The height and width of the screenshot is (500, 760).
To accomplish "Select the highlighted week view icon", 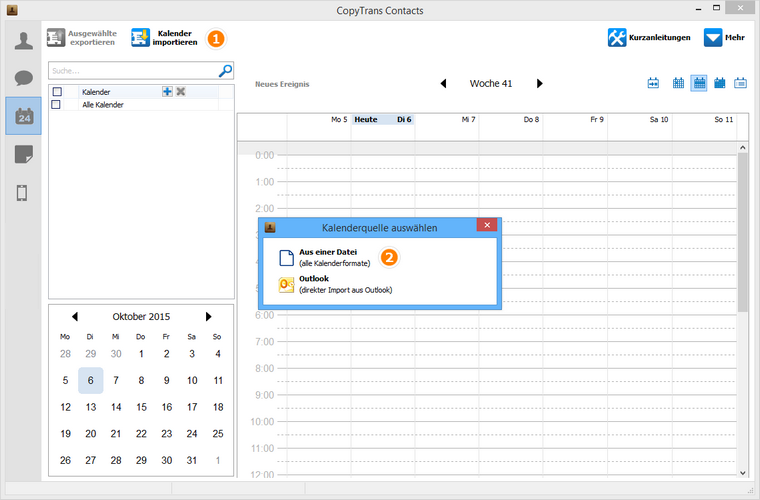I will click(698, 83).
